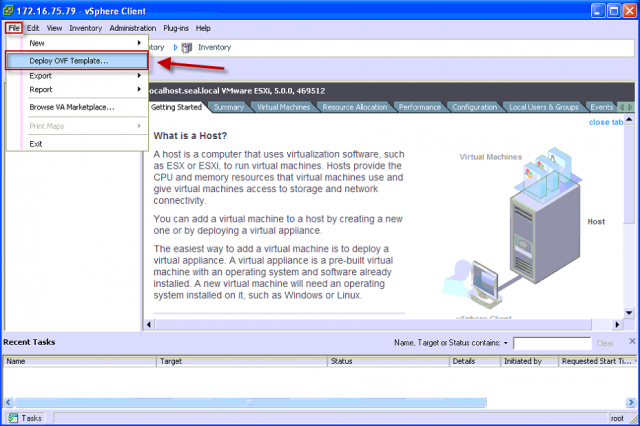Image resolution: width=640 pixels, height=426 pixels.
Task: Click the Clear filter button
Action: pos(604,343)
